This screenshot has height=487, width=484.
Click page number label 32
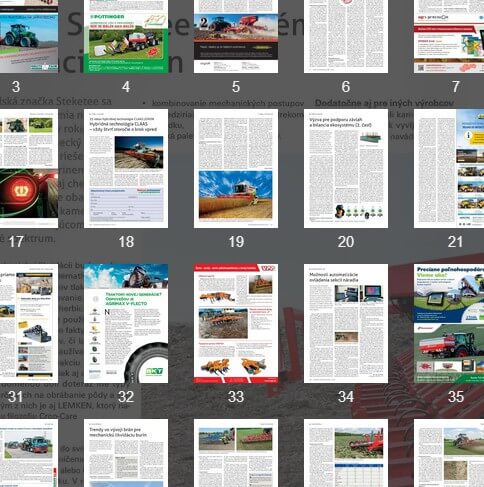click(126, 397)
